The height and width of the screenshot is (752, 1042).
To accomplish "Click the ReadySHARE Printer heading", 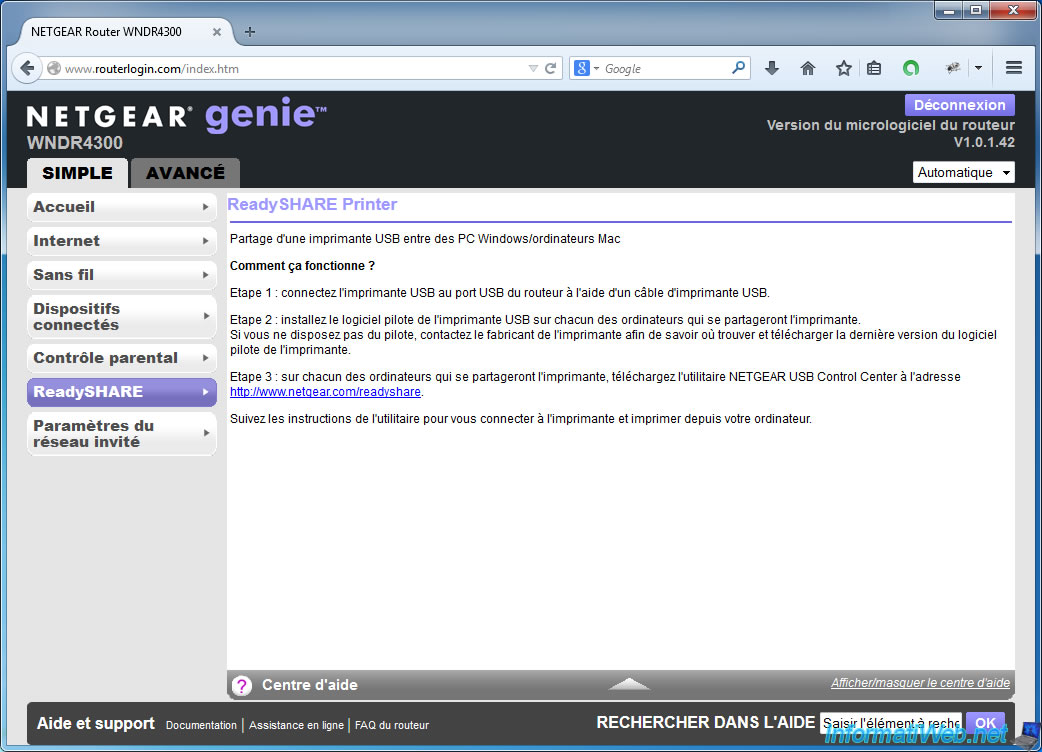I will tap(312, 205).
